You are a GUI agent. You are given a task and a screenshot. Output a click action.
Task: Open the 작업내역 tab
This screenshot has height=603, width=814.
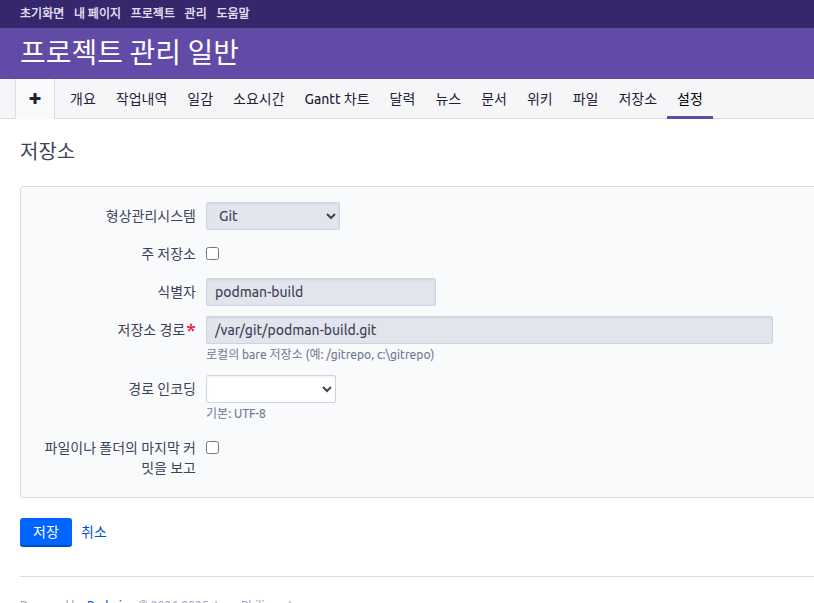tap(141, 99)
